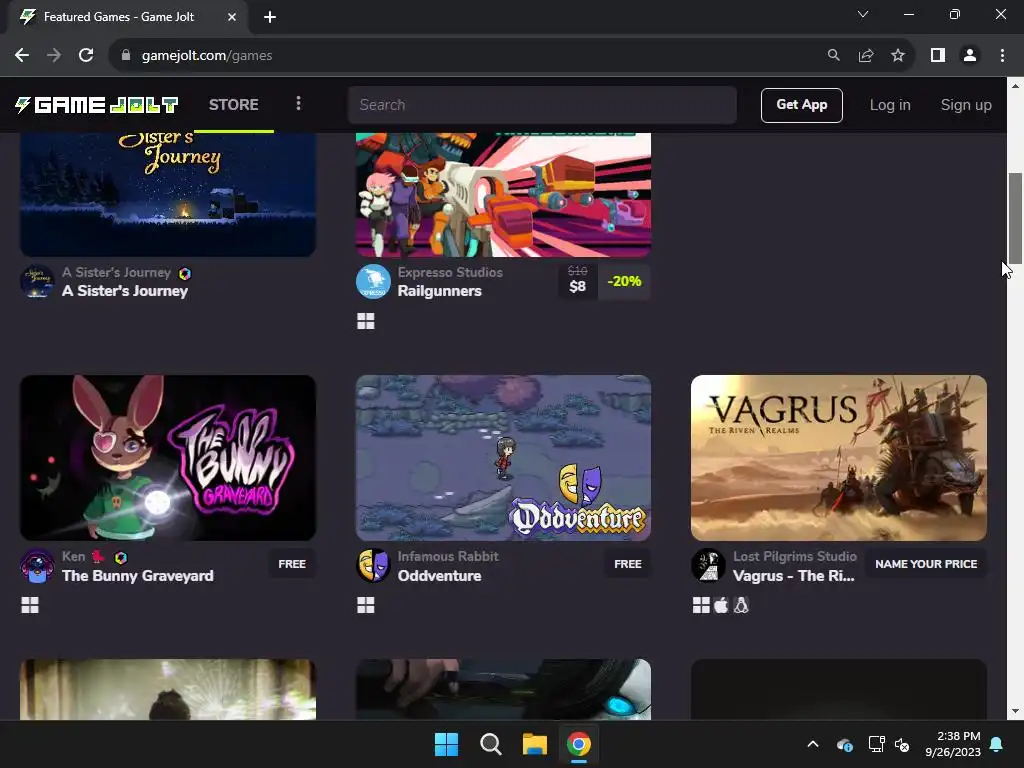Open Chrome's page zoom search icon

click(x=833, y=56)
